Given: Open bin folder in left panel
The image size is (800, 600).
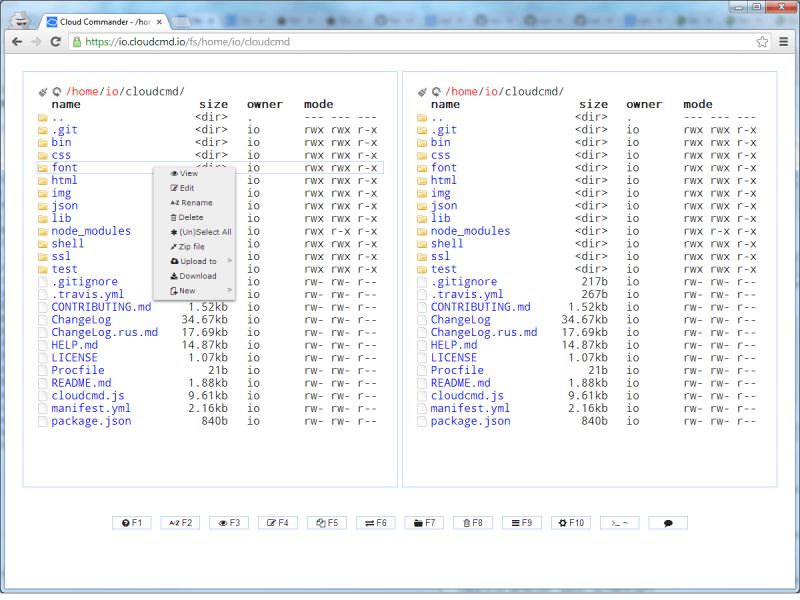Looking at the screenshot, I should tap(61, 143).
